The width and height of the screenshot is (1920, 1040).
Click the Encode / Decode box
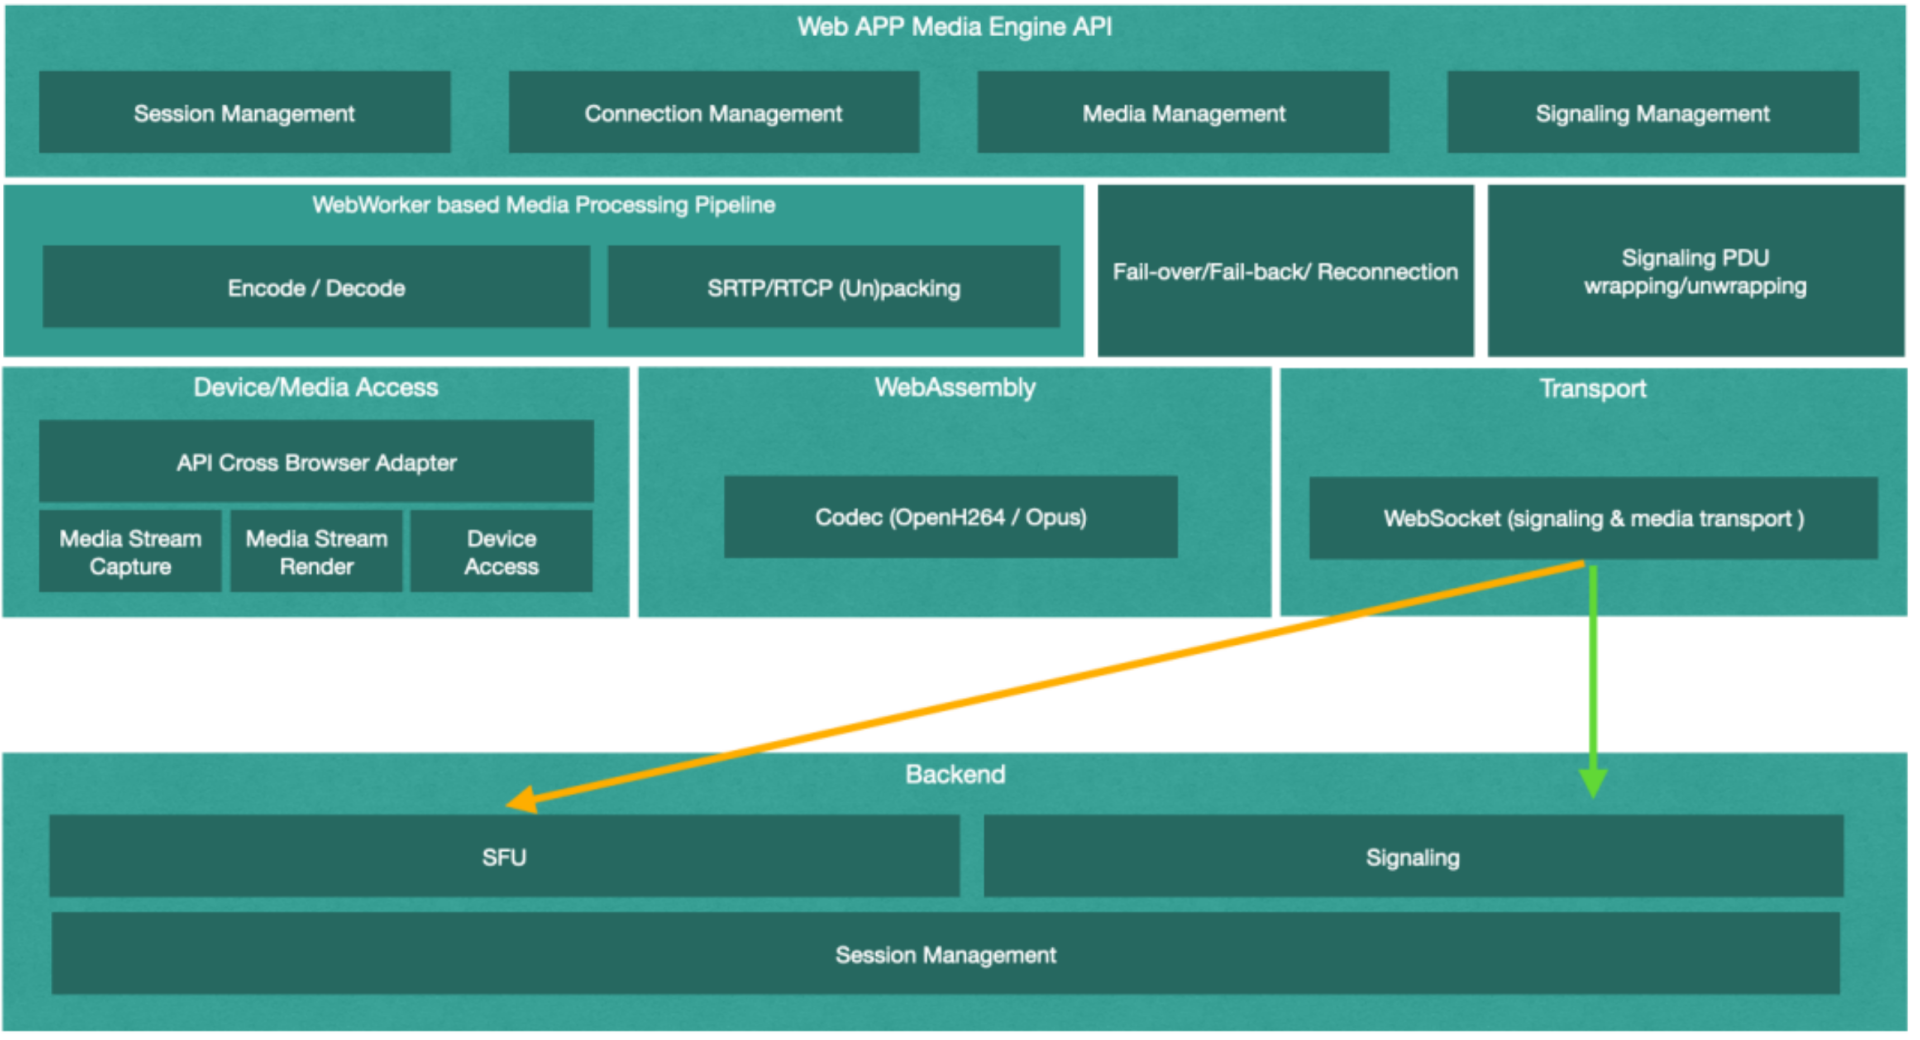[x=316, y=287]
